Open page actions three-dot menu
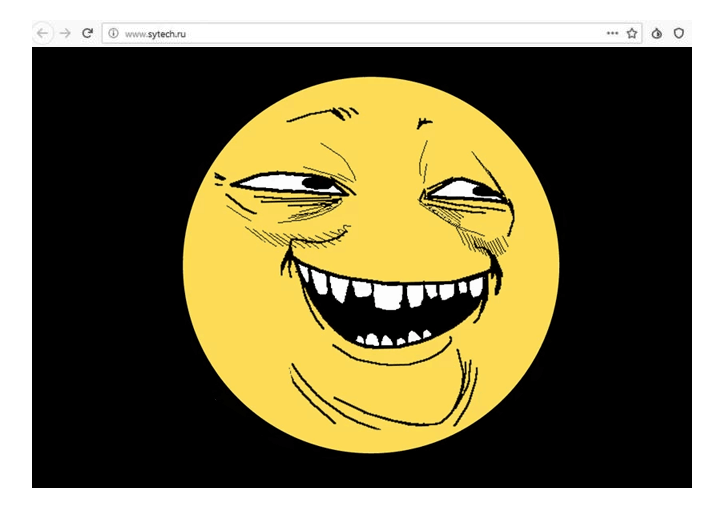720x508 pixels. [x=612, y=33]
